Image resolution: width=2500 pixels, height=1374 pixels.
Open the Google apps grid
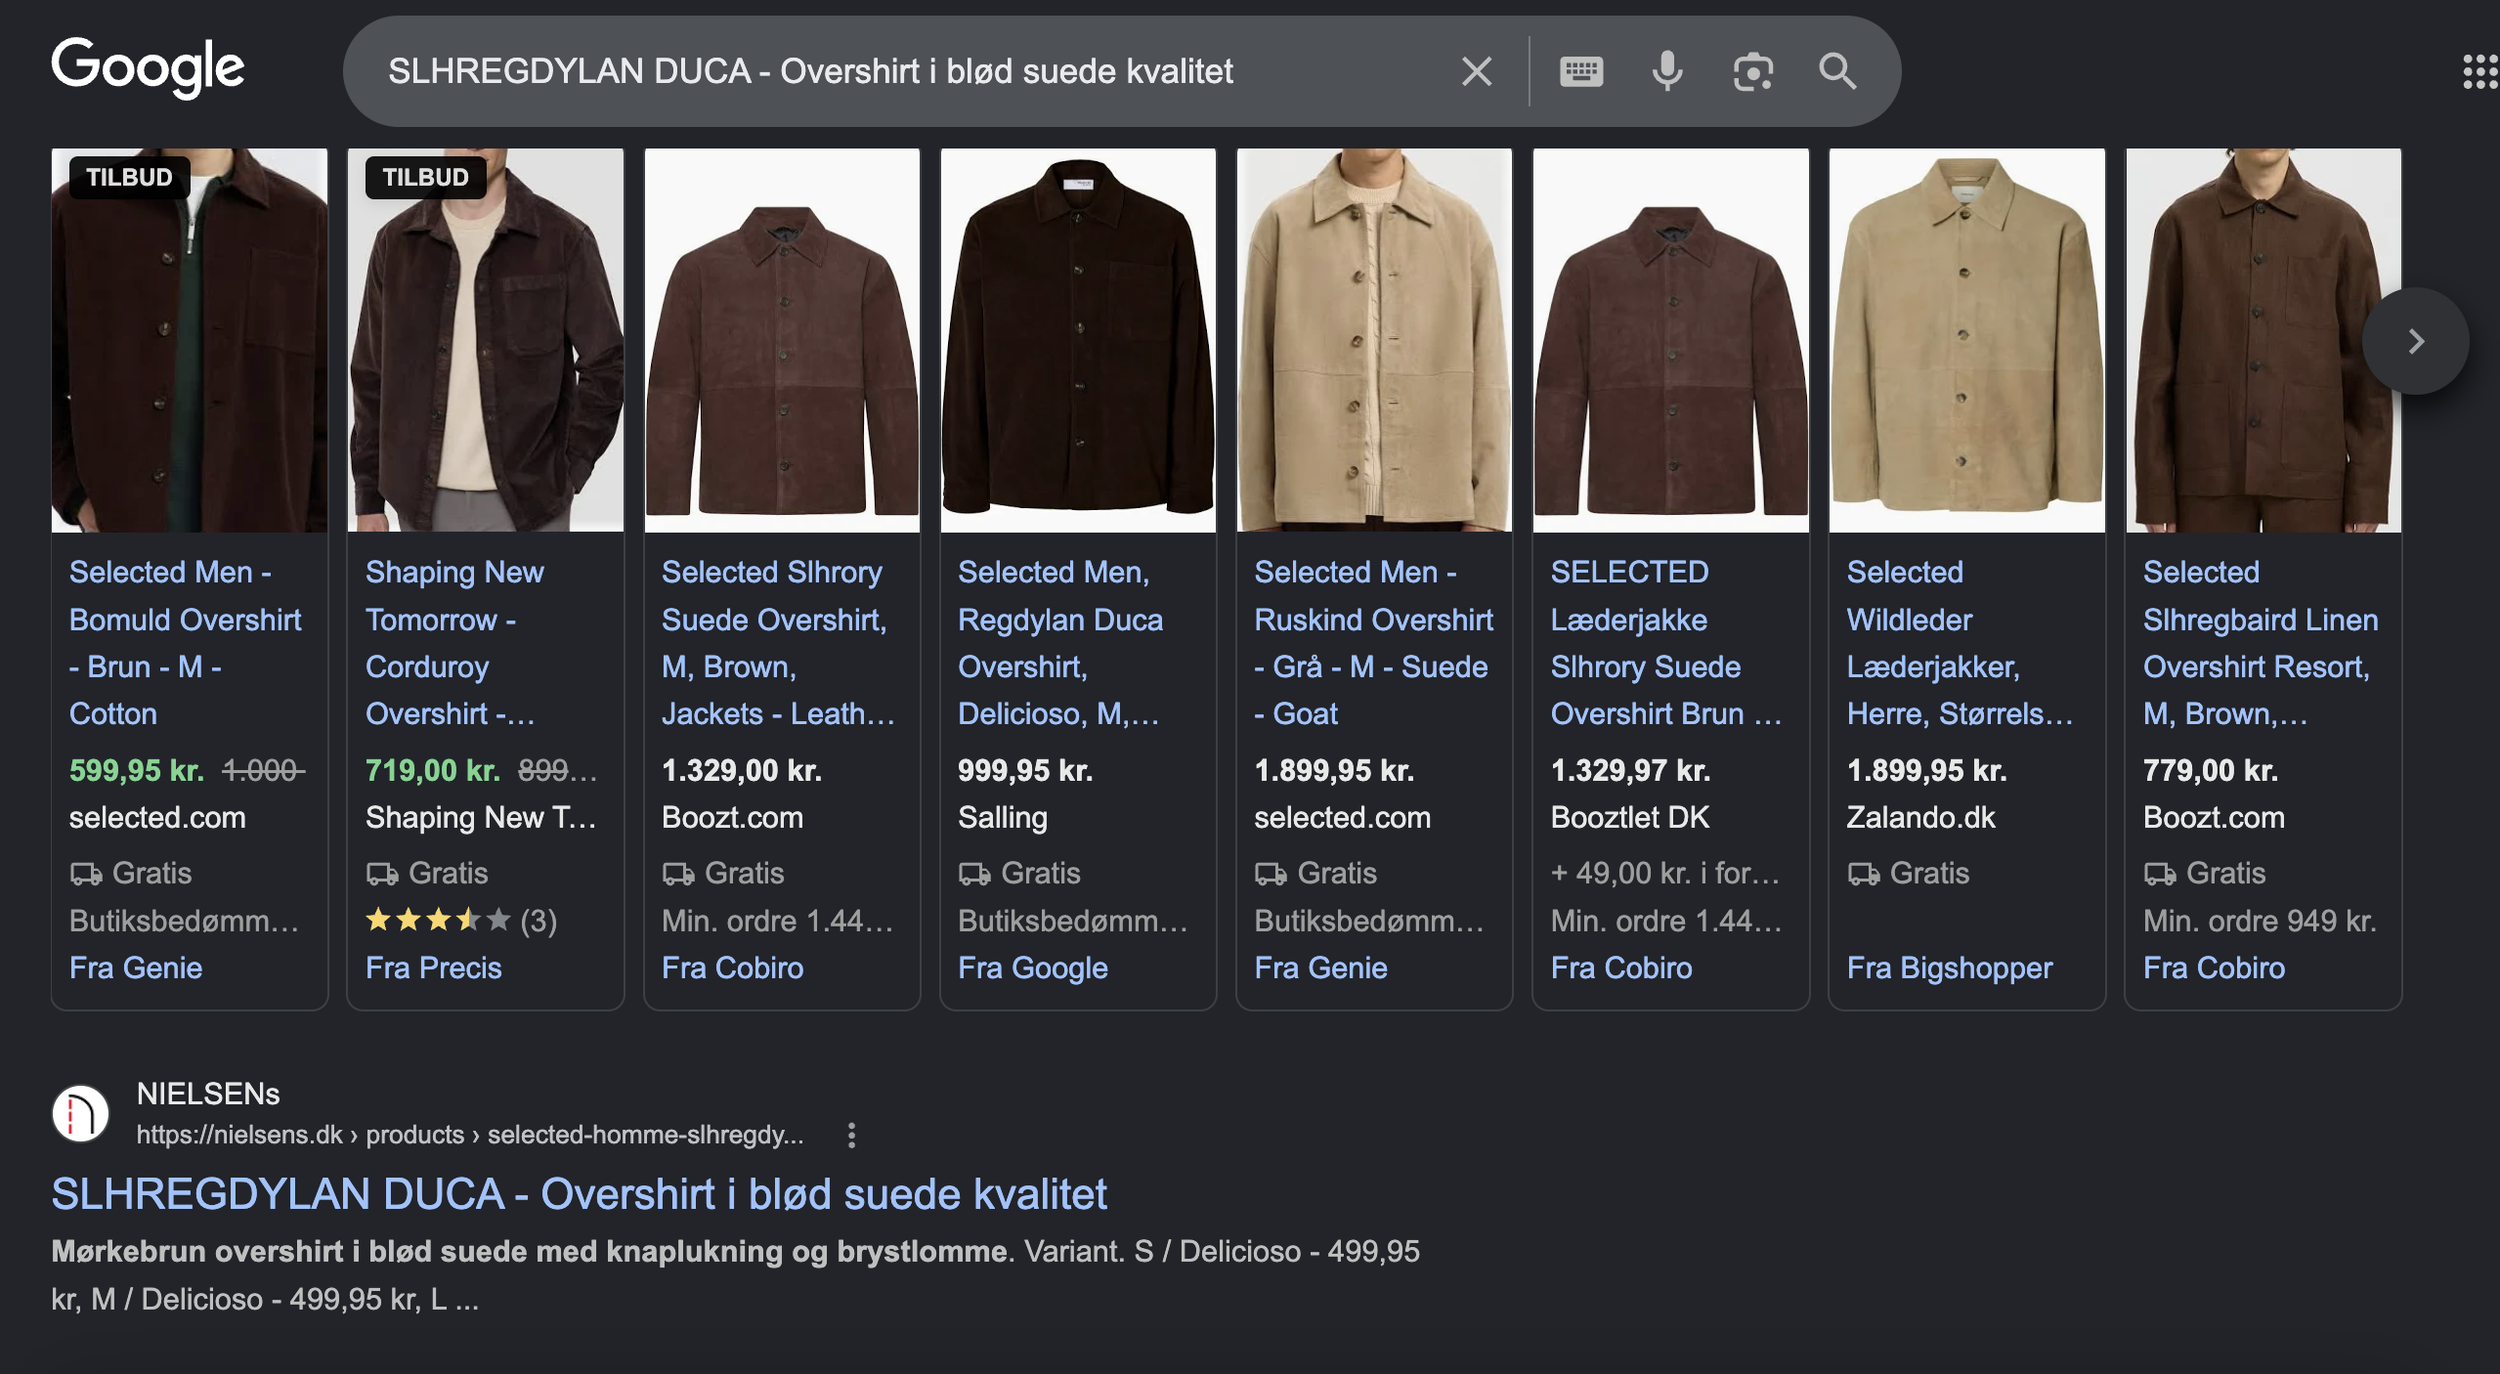pos(2479,71)
